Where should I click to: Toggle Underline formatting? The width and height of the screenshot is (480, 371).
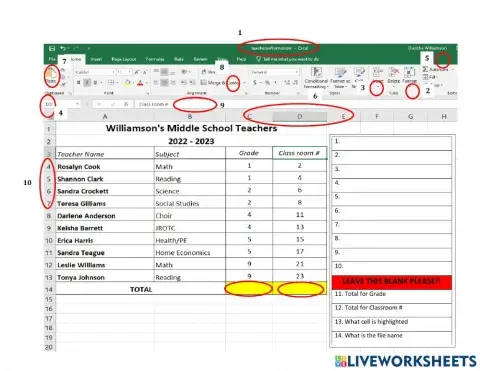tap(95, 82)
